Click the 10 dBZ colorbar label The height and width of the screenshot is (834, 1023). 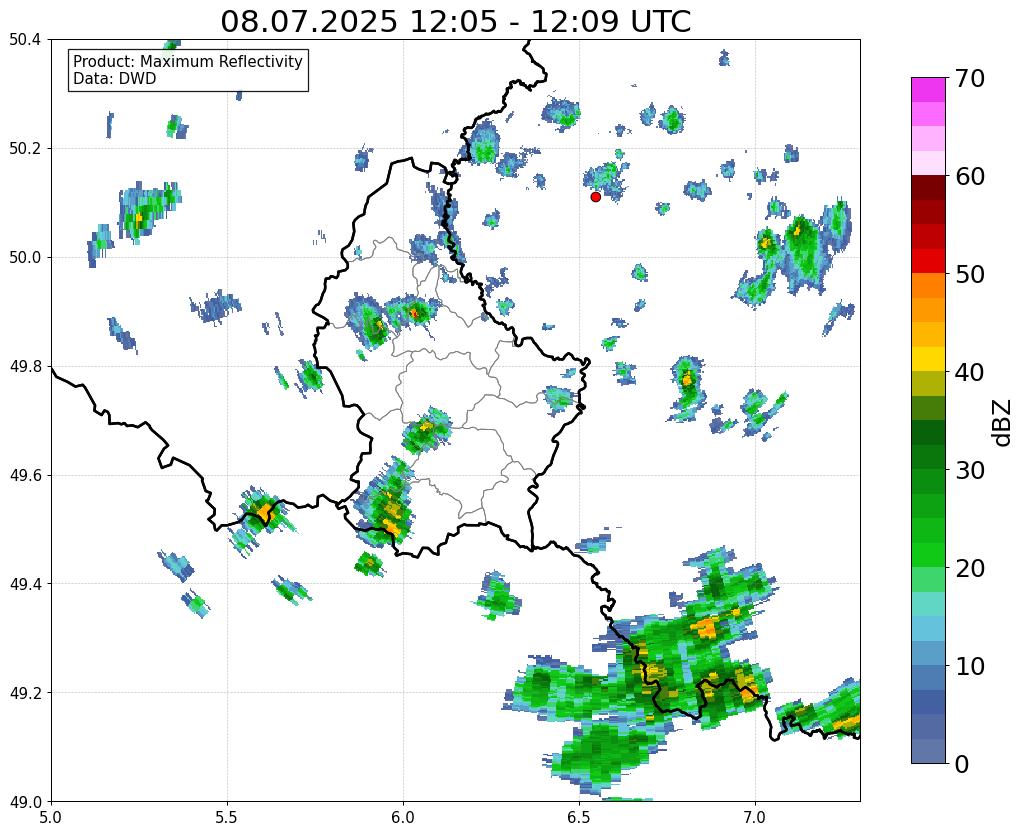point(968,666)
